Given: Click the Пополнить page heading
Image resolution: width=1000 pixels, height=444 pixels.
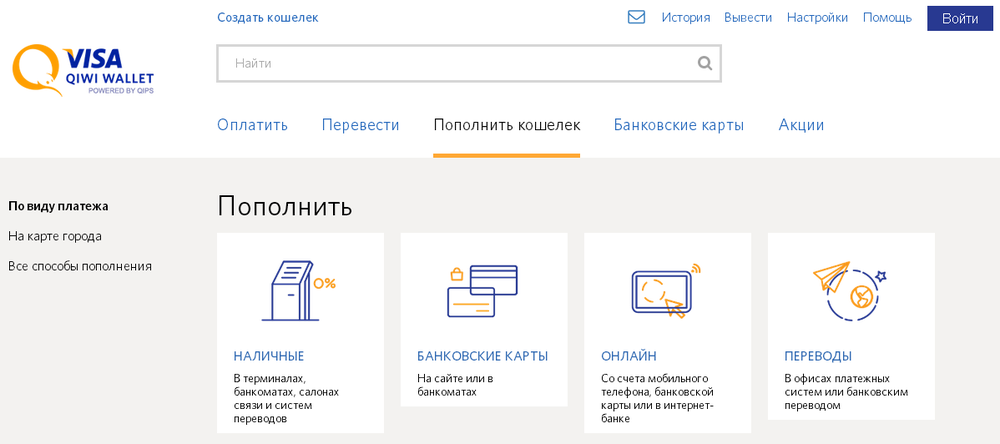Looking at the screenshot, I should (284, 207).
